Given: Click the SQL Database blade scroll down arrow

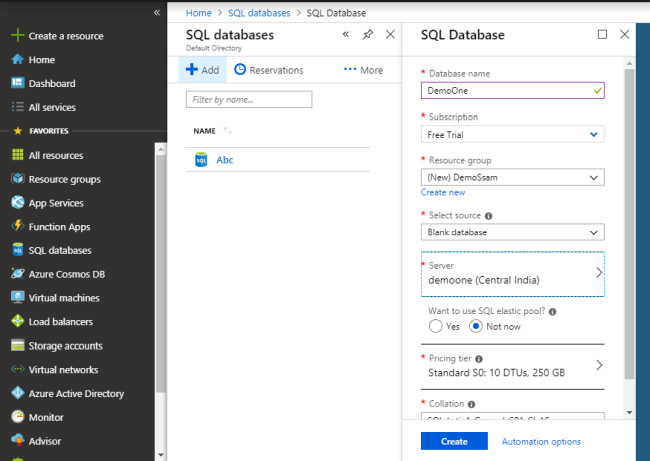Looking at the screenshot, I should [629, 412].
